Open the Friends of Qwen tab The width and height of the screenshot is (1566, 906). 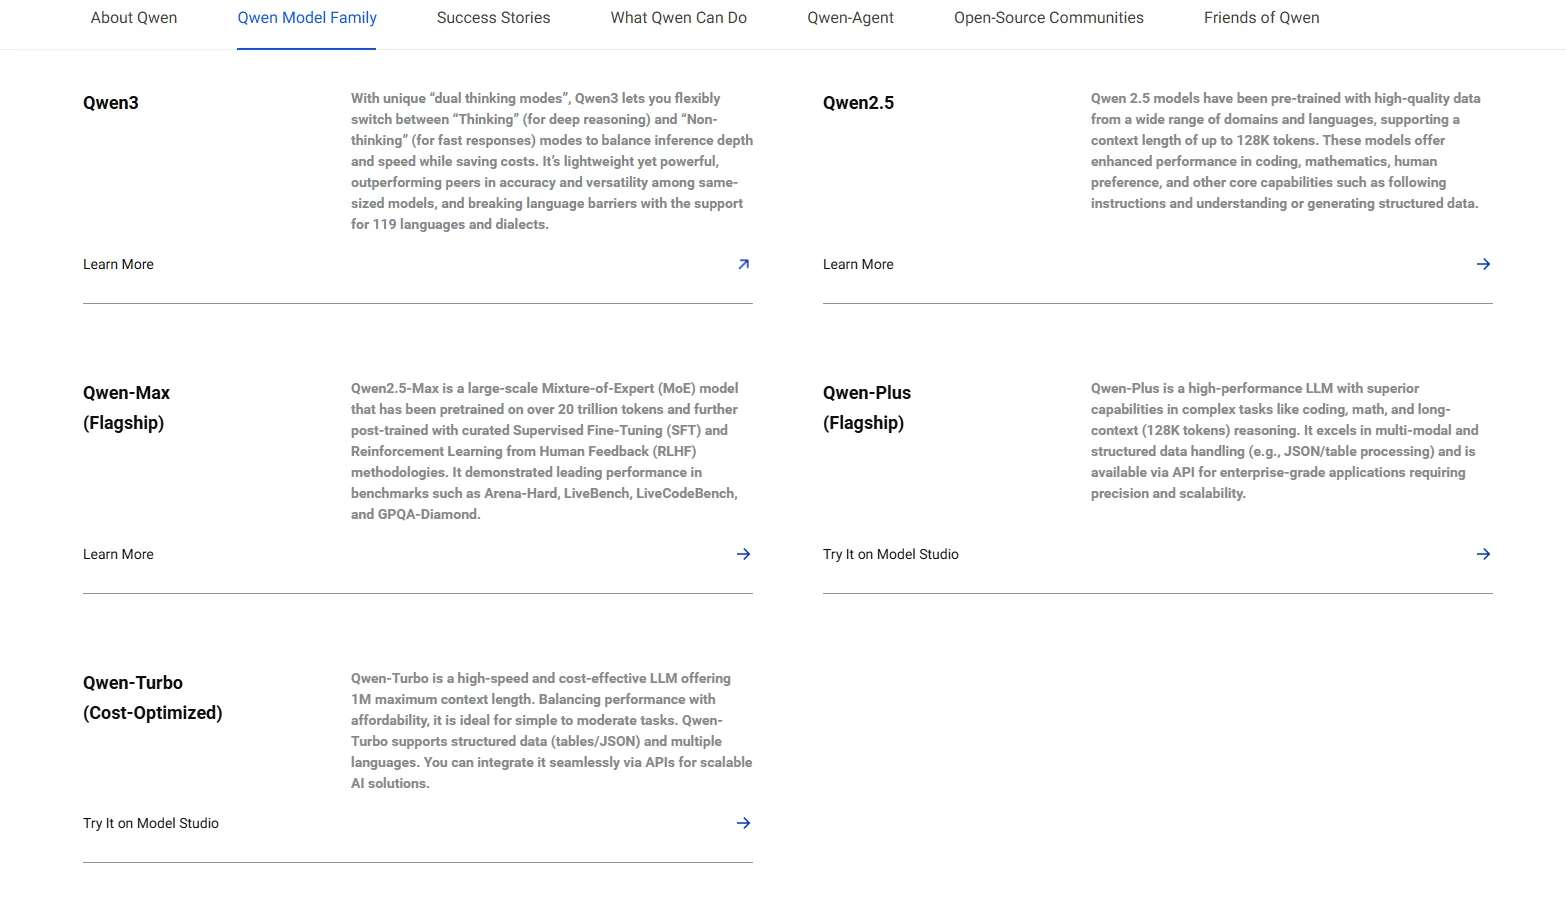(x=1261, y=18)
